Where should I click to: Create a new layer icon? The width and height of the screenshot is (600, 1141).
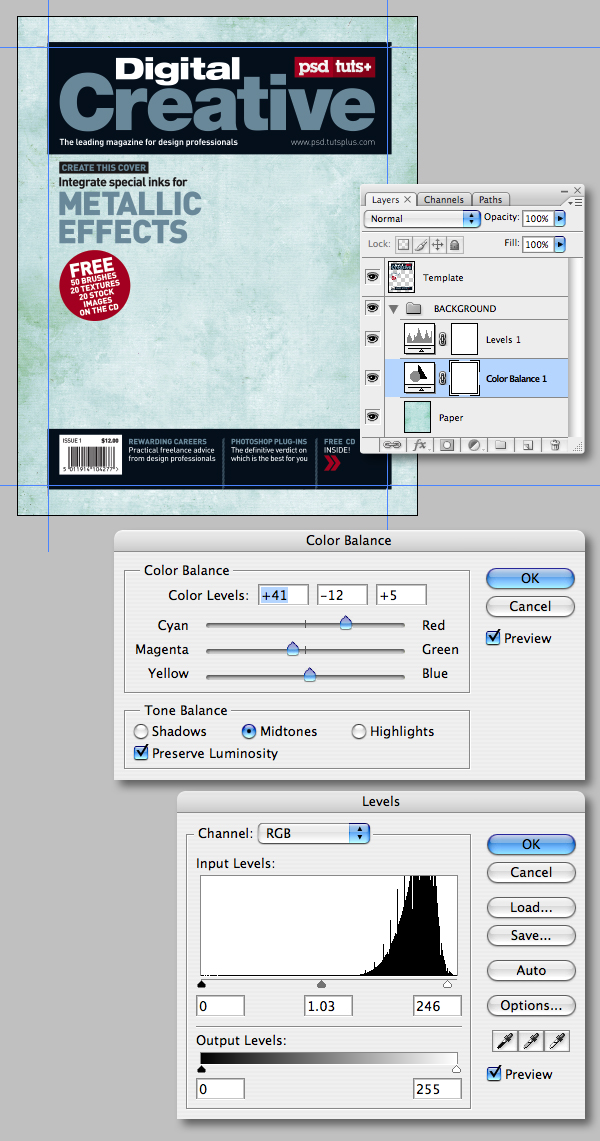(x=528, y=445)
